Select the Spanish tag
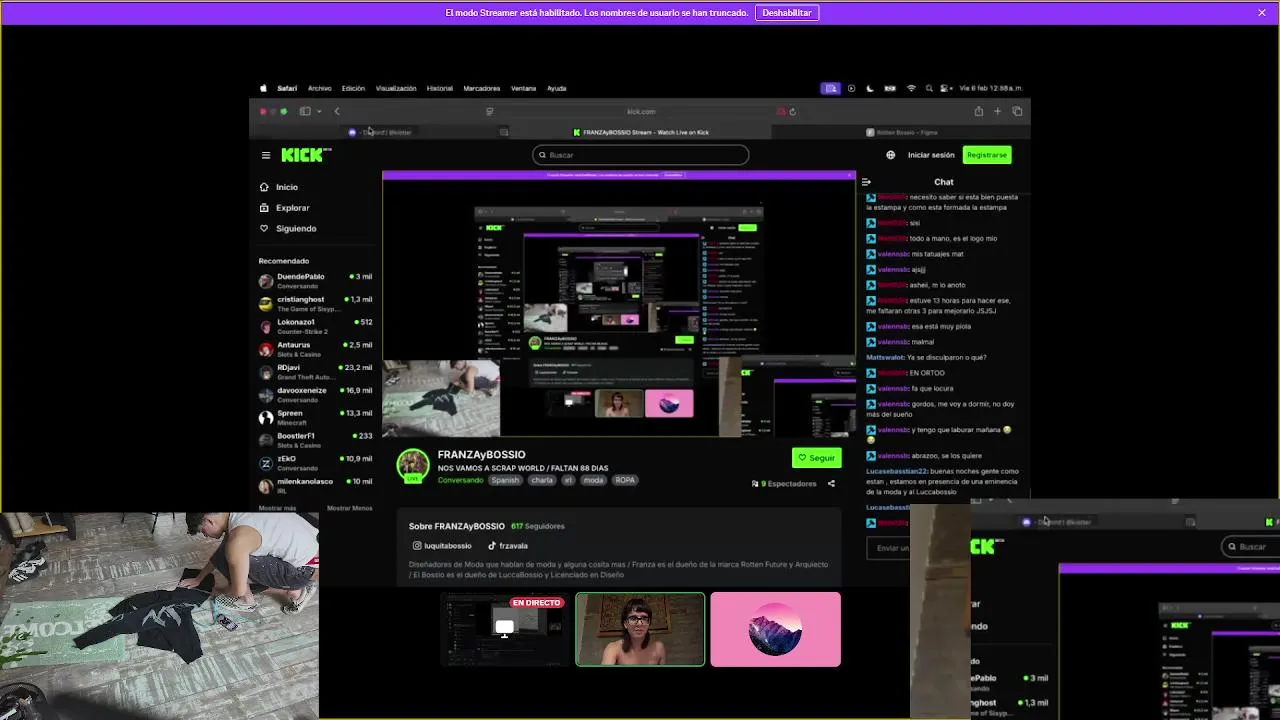The height and width of the screenshot is (720, 1280). coord(505,480)
